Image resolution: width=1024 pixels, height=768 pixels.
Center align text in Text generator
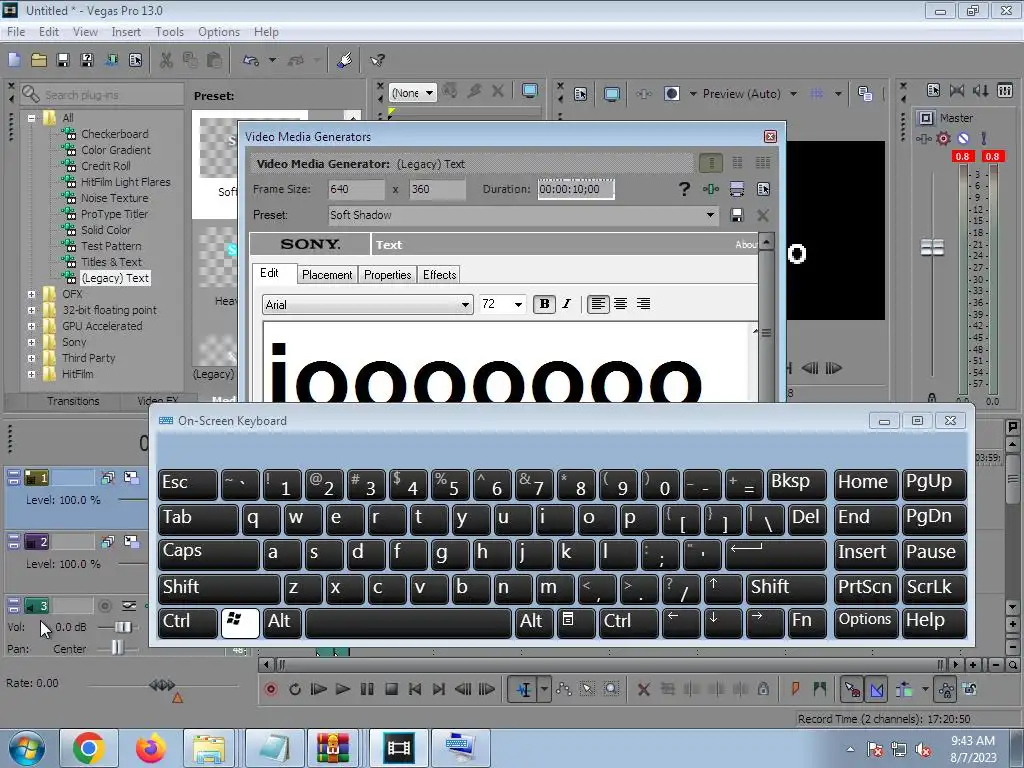coord(620,304)
